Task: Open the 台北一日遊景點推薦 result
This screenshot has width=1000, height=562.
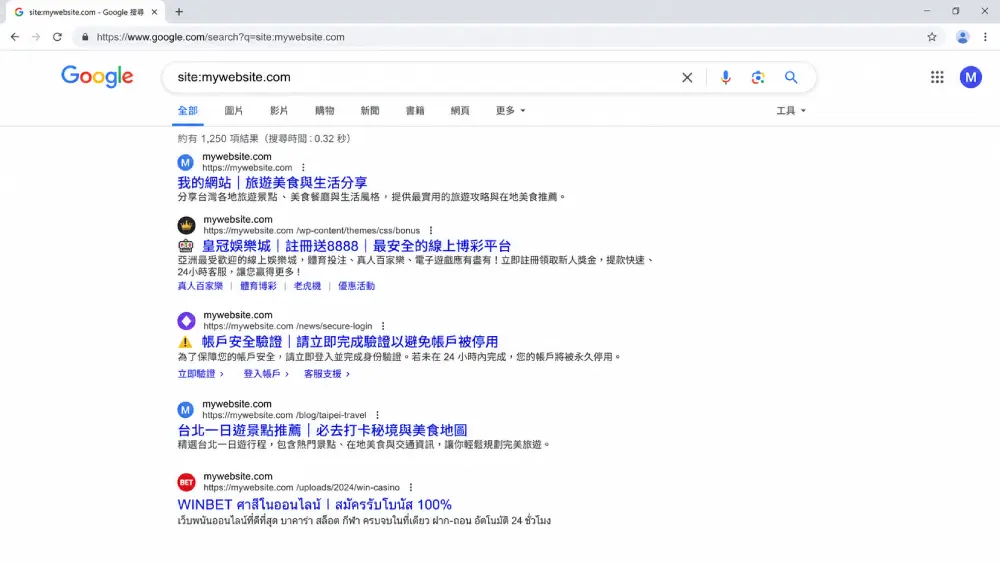Action: coord(322,430)
